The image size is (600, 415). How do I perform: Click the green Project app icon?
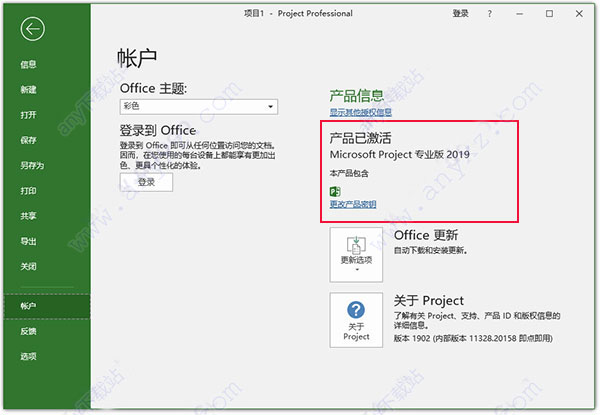point(335,191)
